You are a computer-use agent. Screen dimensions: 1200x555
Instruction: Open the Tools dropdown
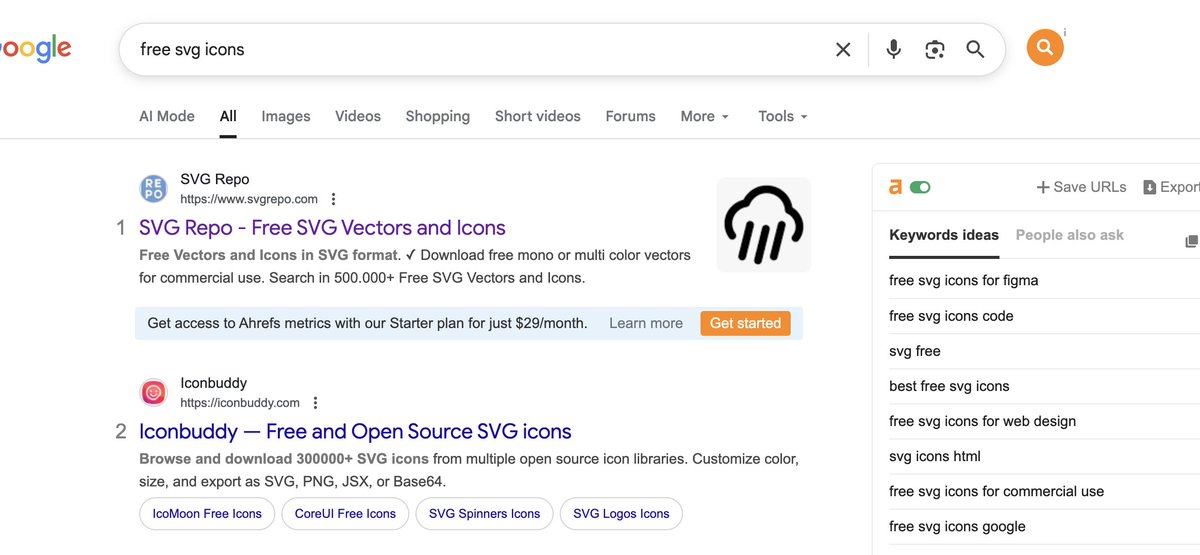tap(783, 116)
